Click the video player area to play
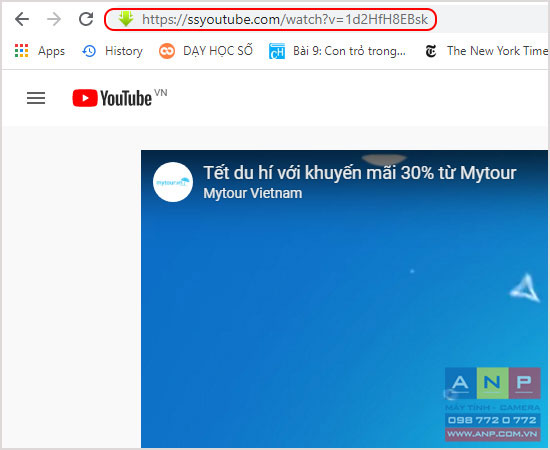550x450 pixels. point(344,299)
